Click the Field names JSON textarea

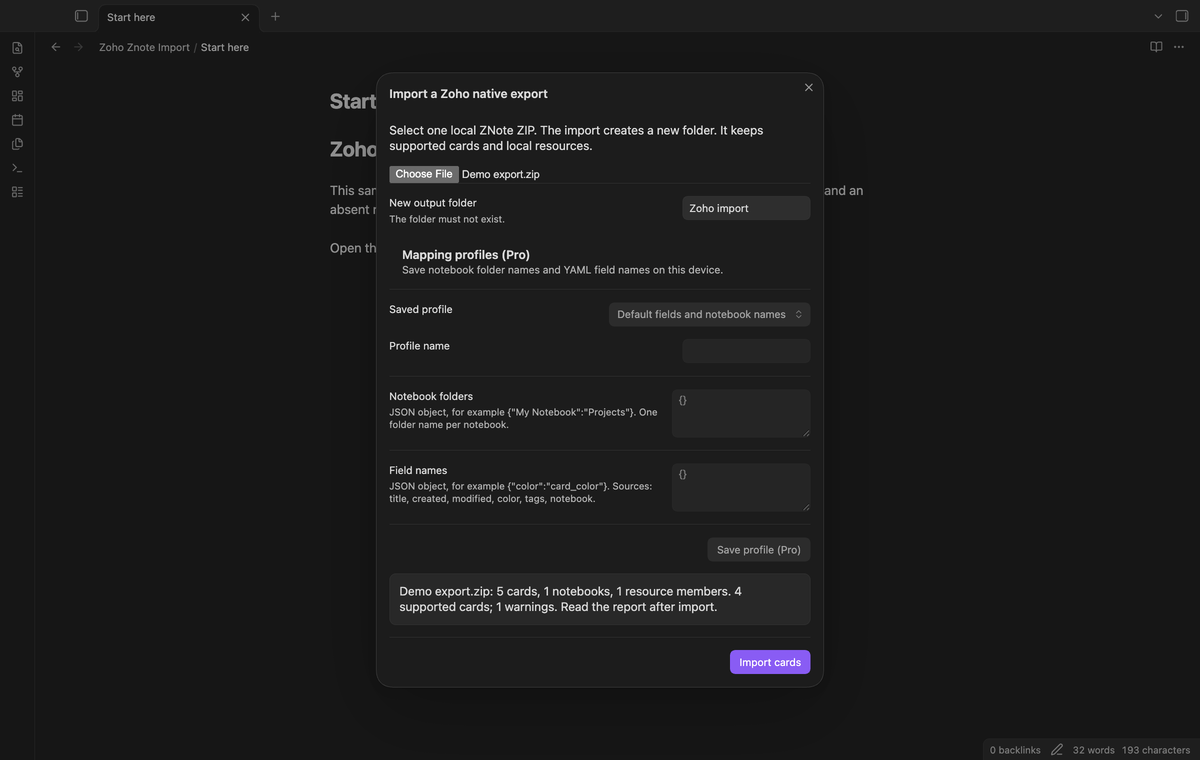pyautogui.click(x=741, y=487)
